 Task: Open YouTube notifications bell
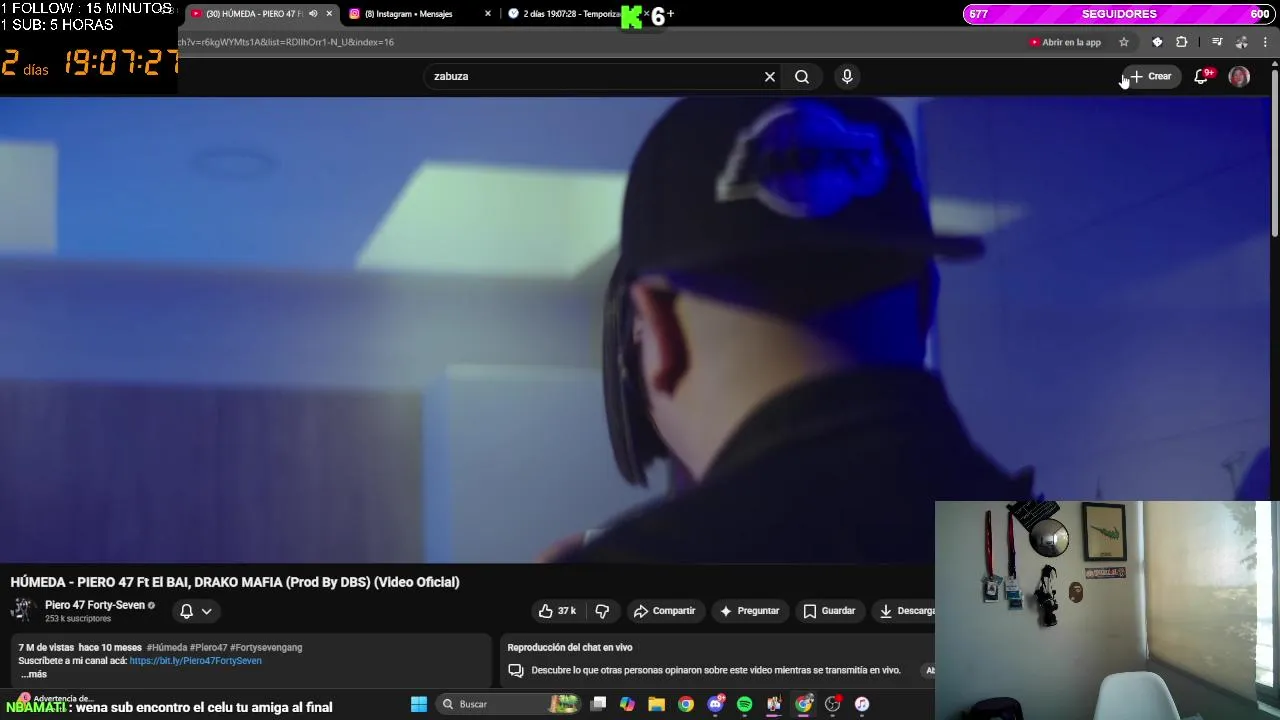[1201, 77]
